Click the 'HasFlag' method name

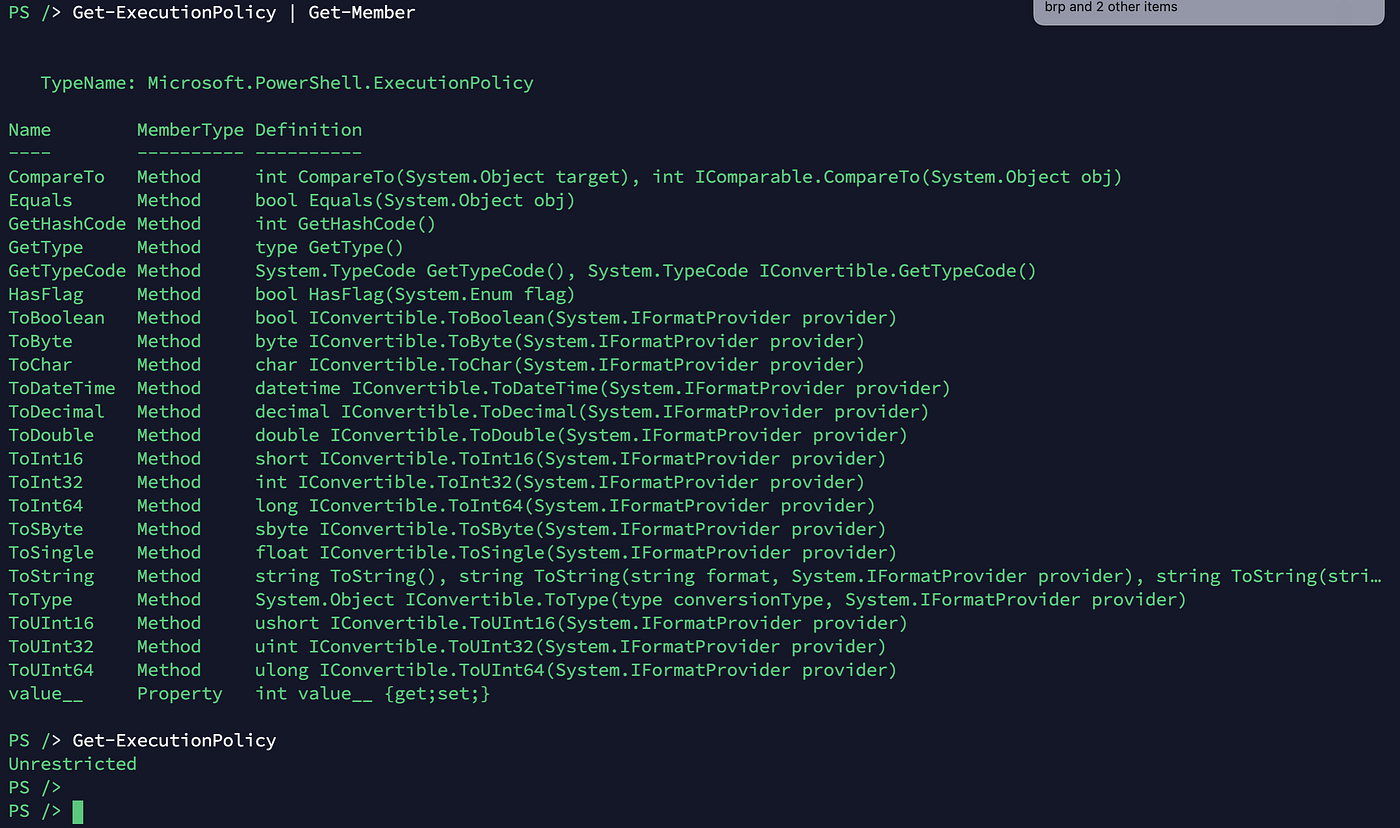coord(46,294)
